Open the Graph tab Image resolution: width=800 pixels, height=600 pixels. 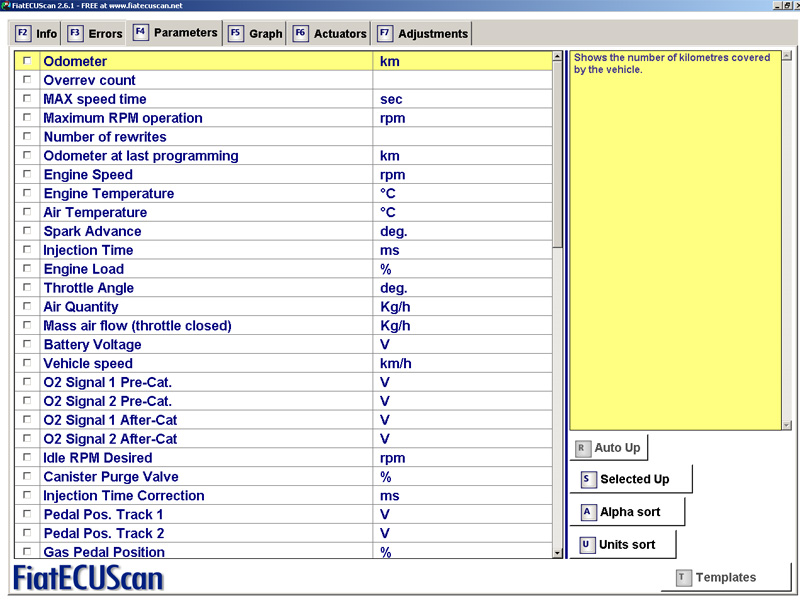click(x=255, y=34)
